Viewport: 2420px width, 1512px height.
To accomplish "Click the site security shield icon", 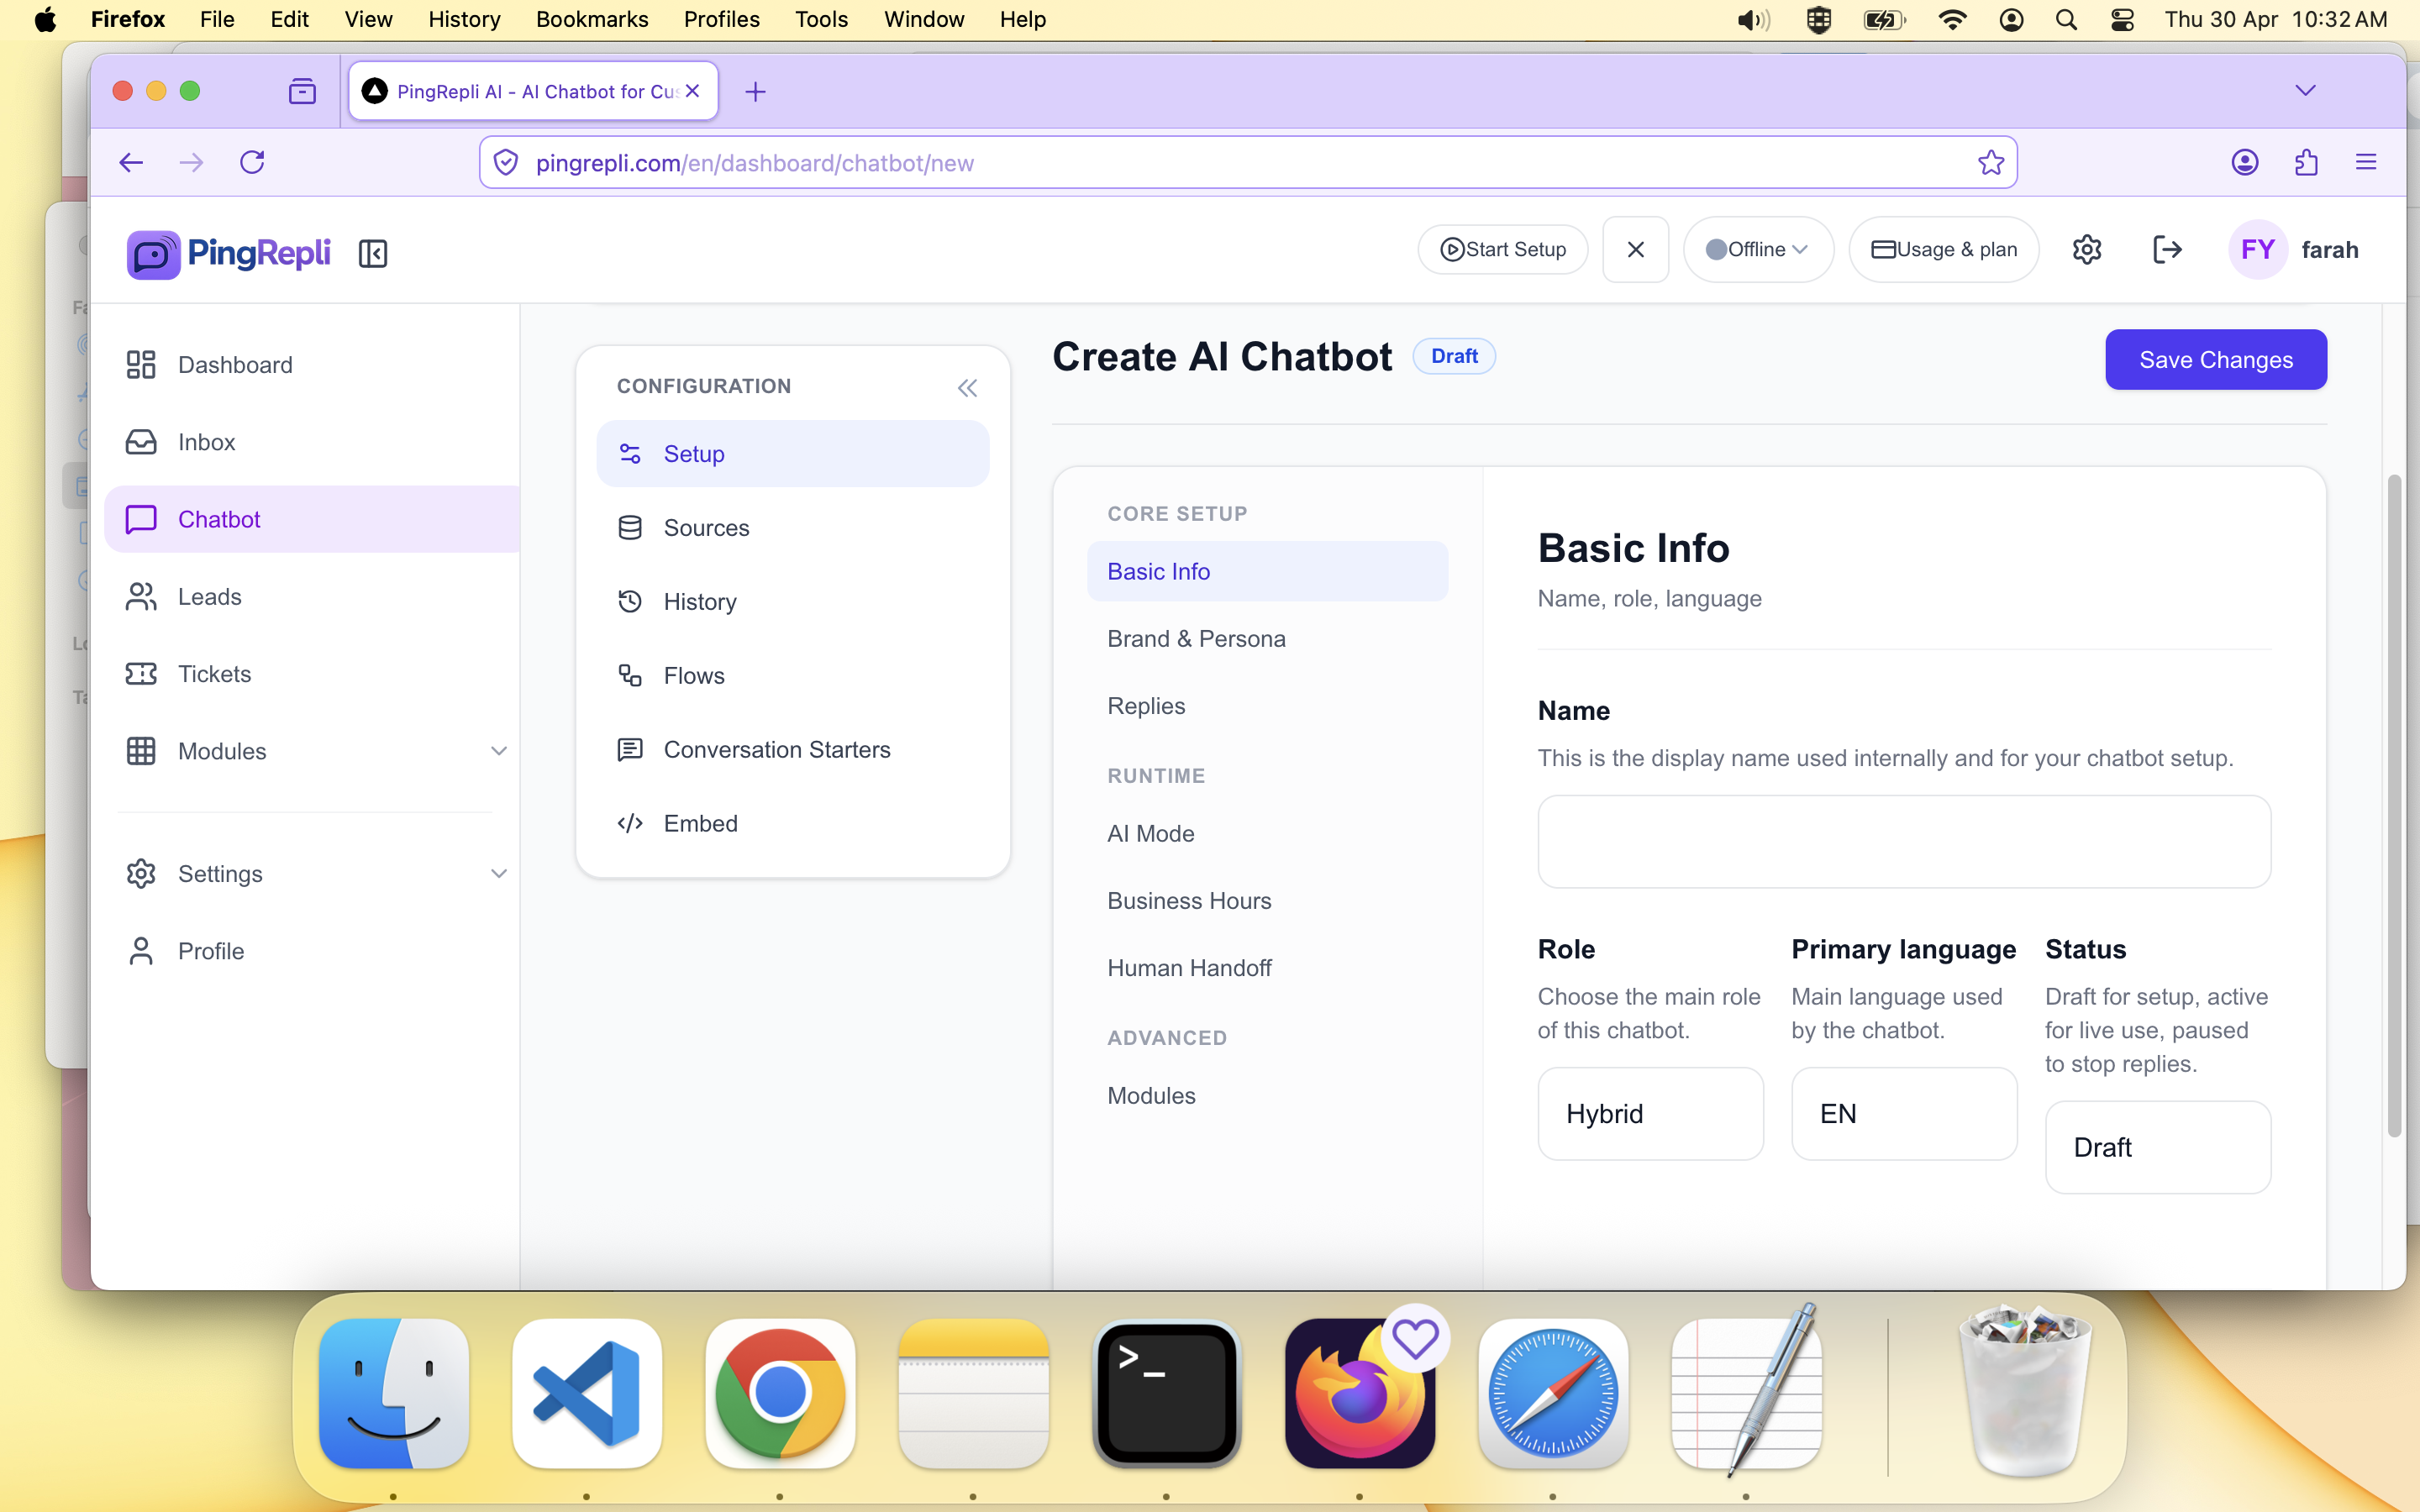I will pyautogui.click(x=506, y=163).
